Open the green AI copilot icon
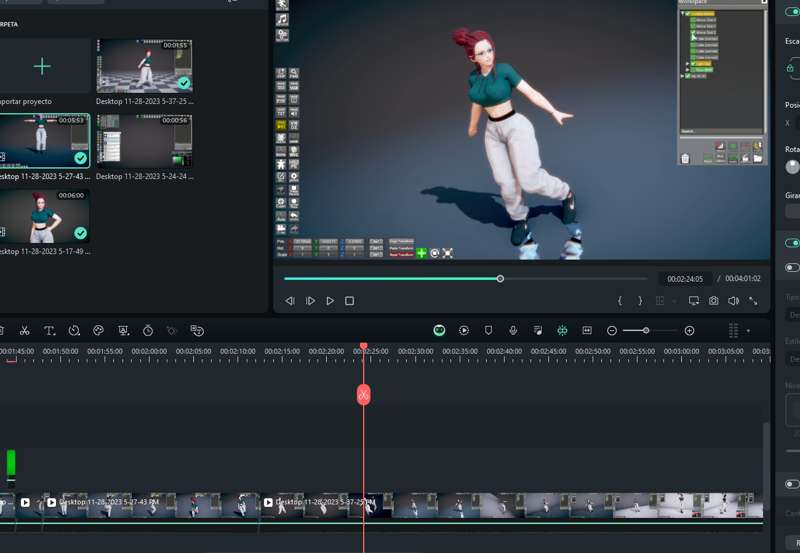Image resolution: width=800 pixels, height=553 pixels. pos(439,331)
